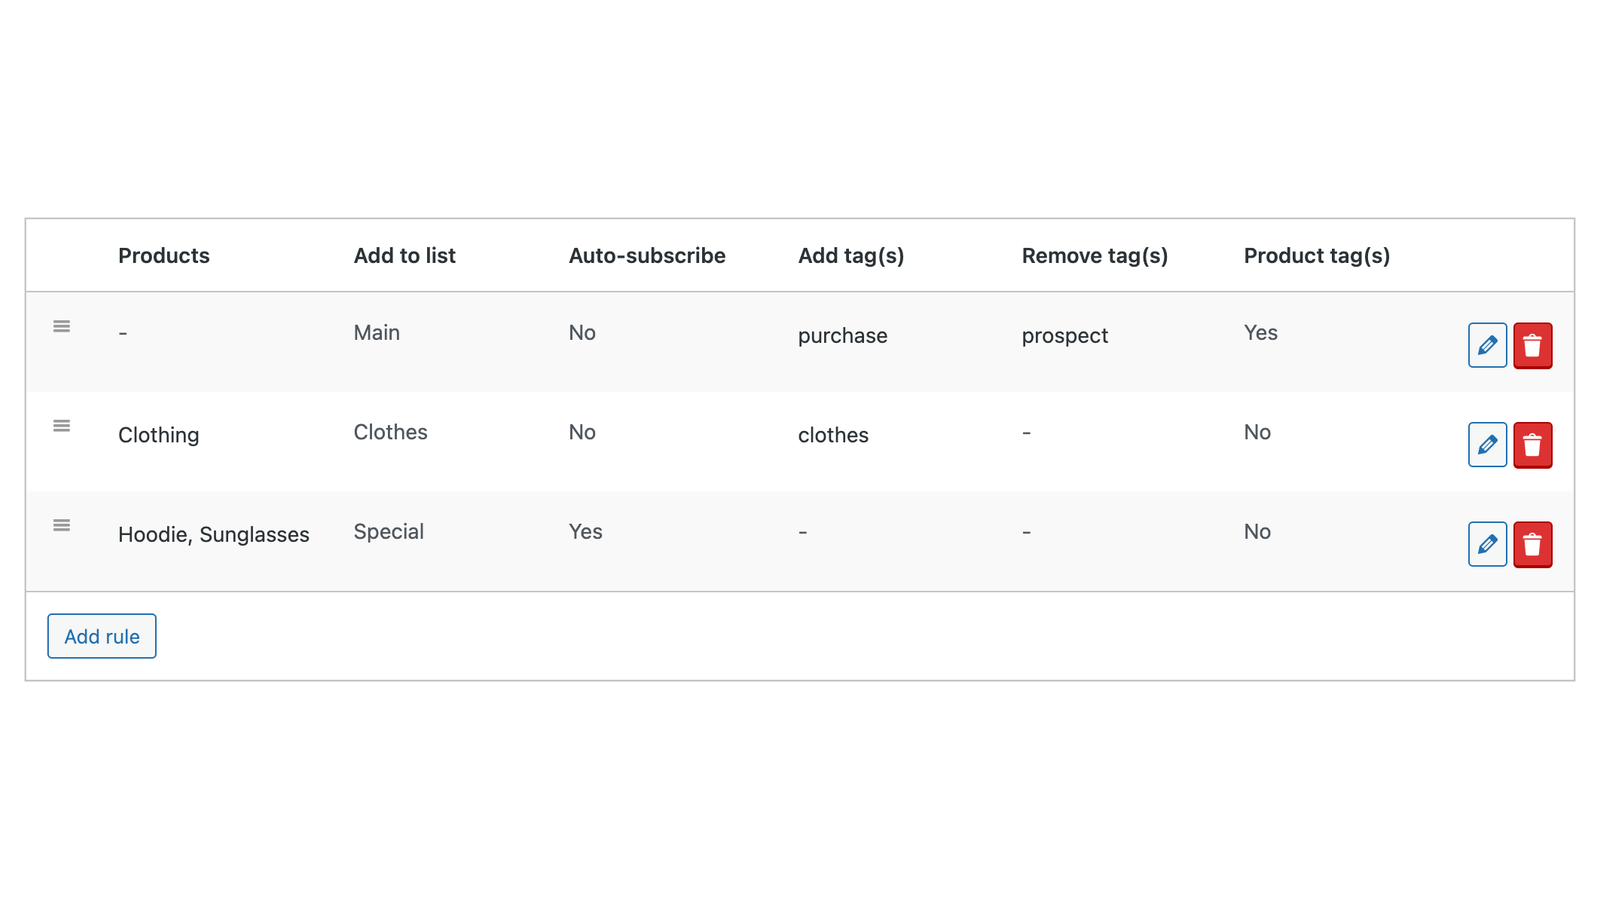
Task: Click the 'Hoodie, Sunglasses' product cell
Action: 214,535
